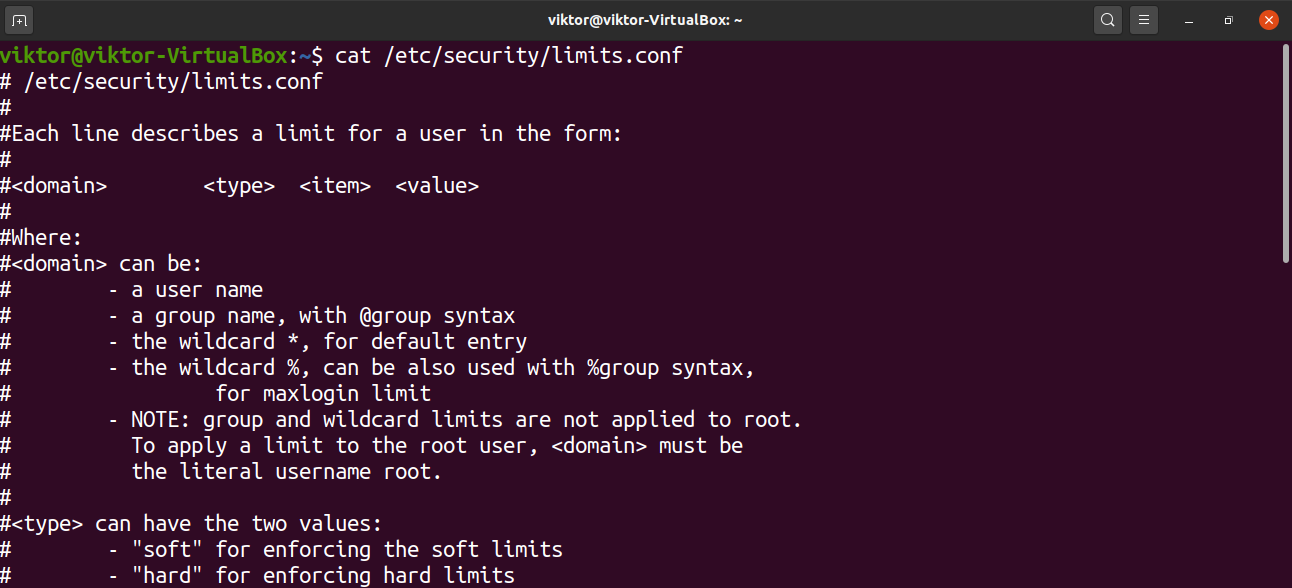Click the <value> column header text
The image size is (1292, 588).
click(x=437, y=186)
